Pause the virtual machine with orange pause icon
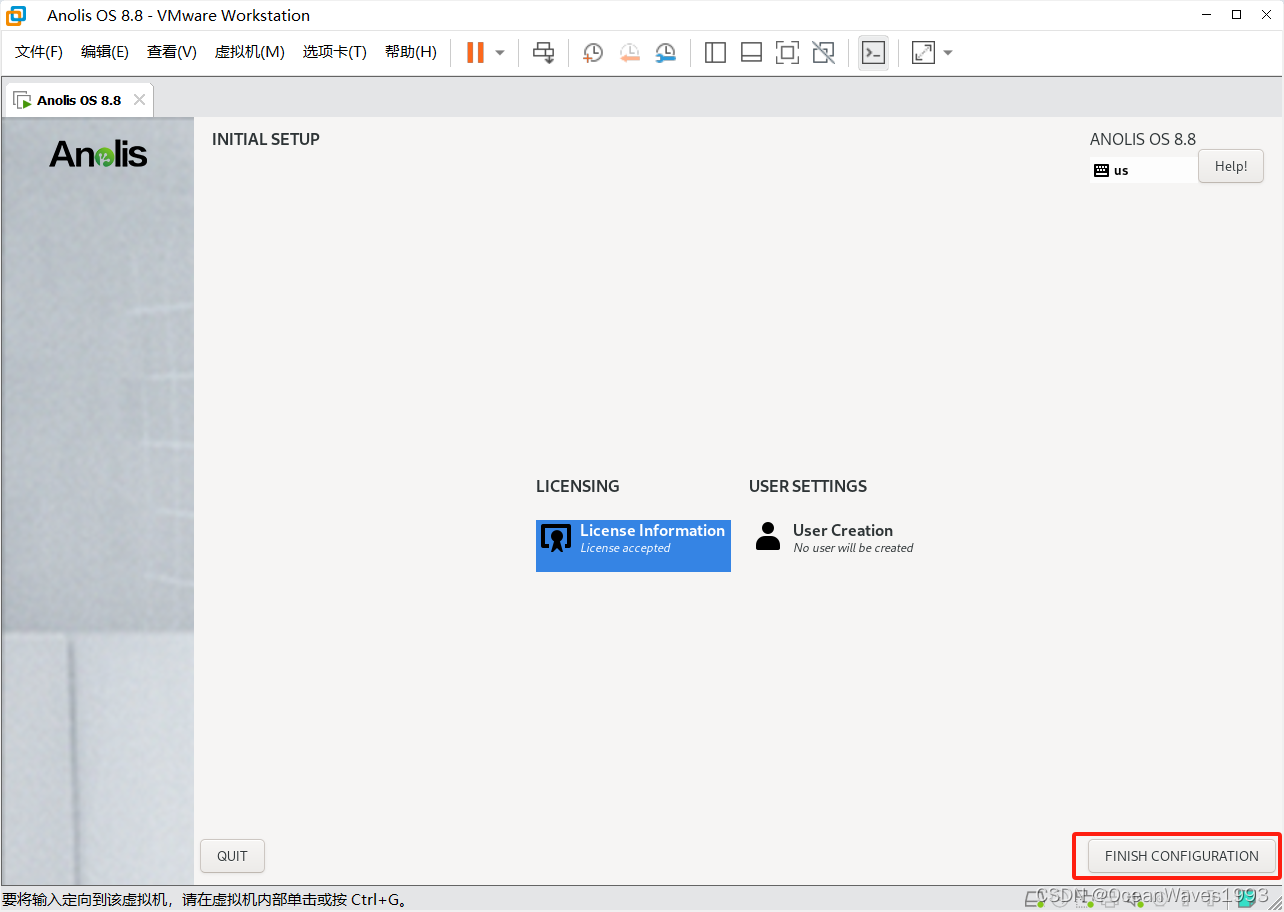Screen dimensions: 1284x912 [x=475, y=52]
